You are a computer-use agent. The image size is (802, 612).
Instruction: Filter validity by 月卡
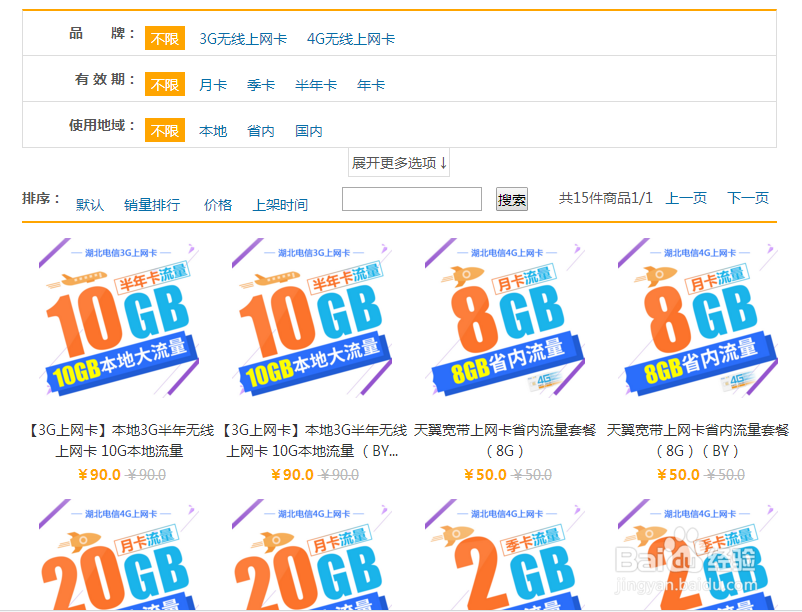coord(213,85)
